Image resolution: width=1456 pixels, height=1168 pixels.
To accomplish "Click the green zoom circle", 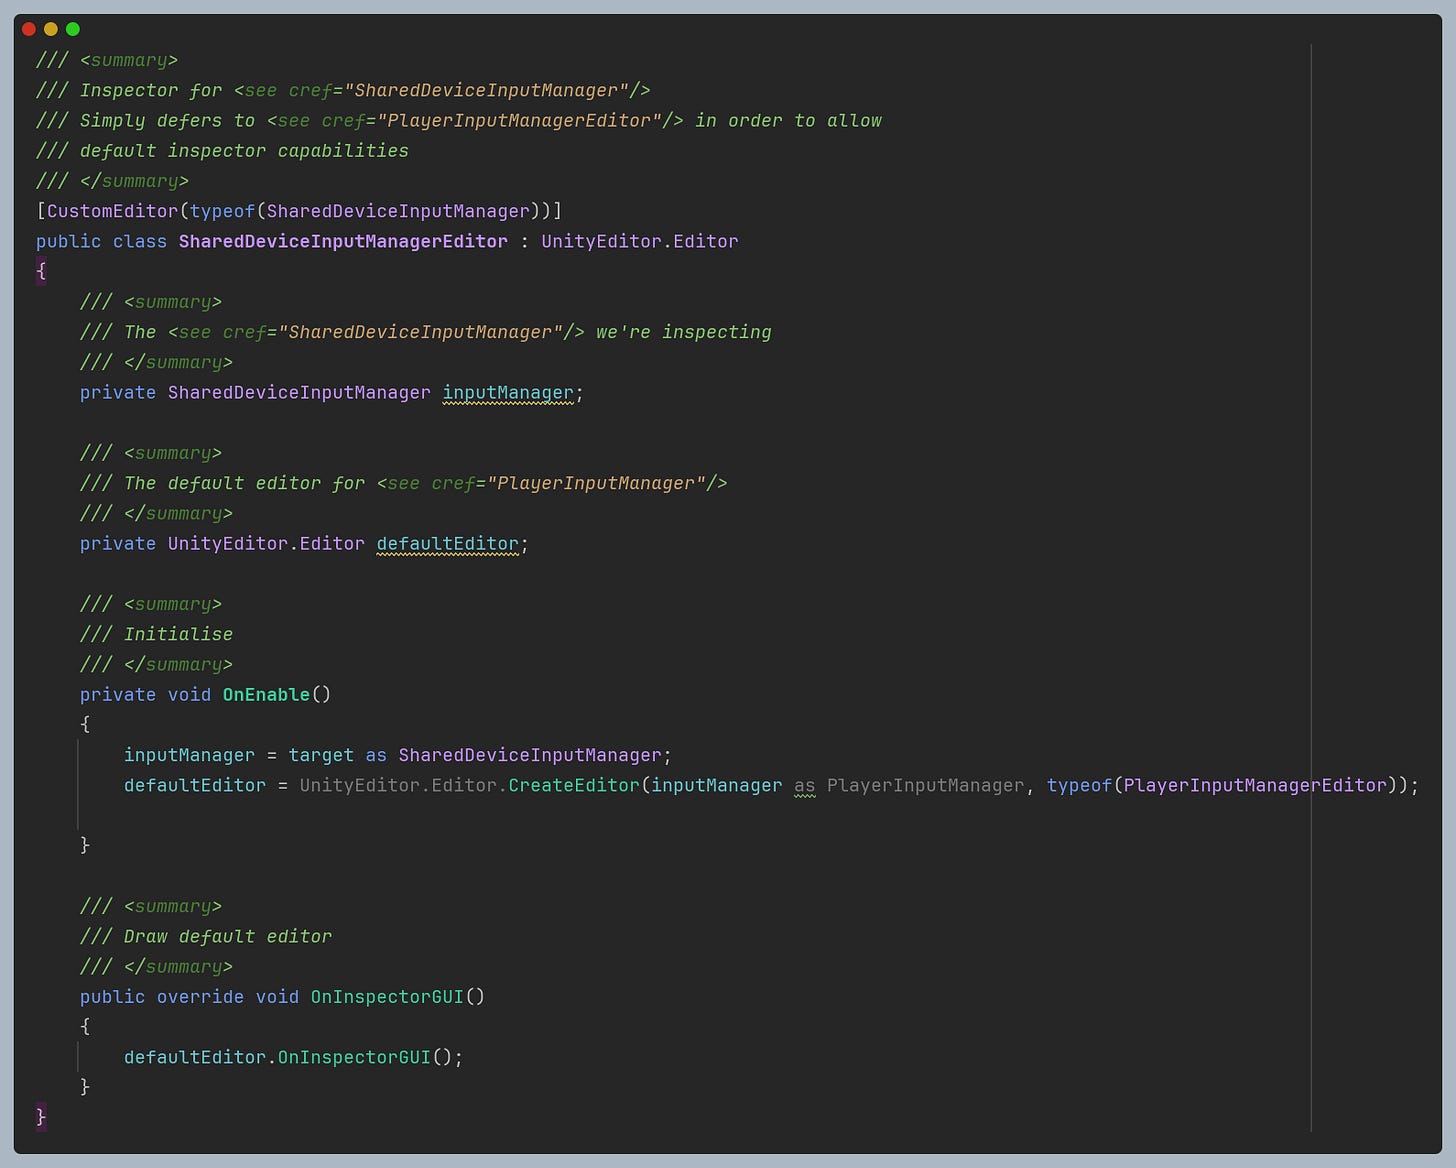I will pos(72,29).
